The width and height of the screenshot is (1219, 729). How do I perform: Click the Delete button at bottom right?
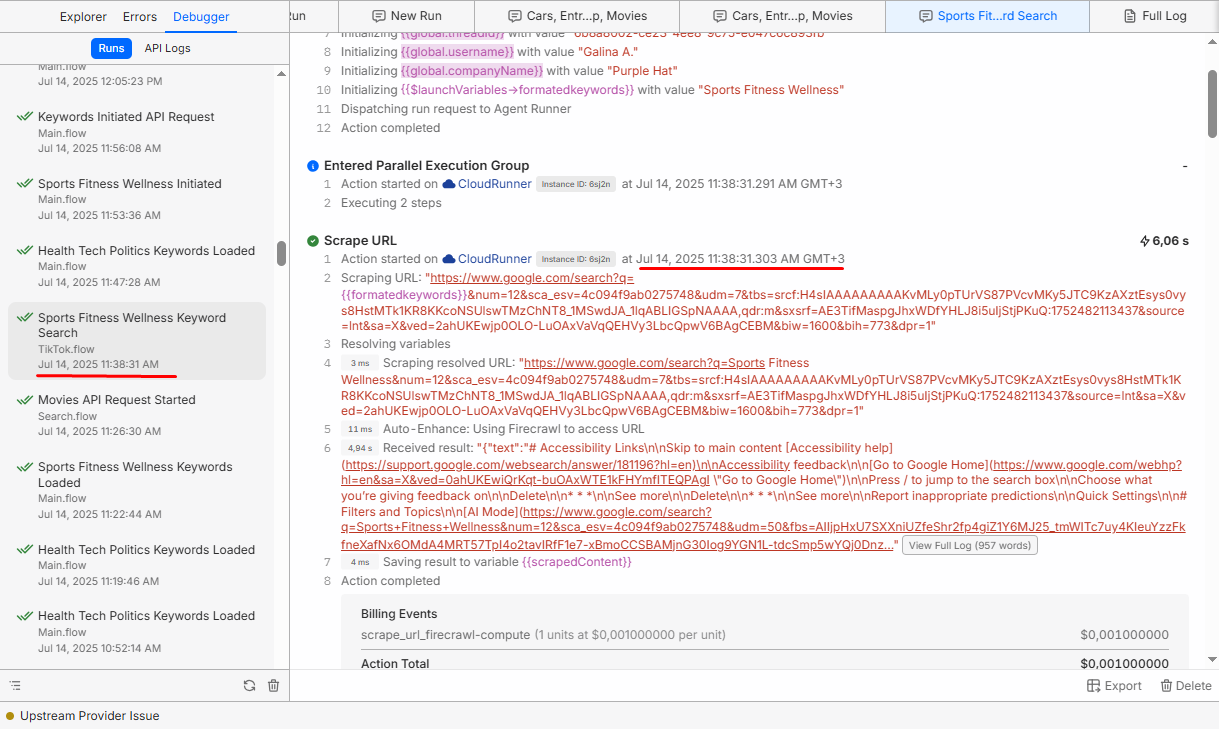(1186, 686)
